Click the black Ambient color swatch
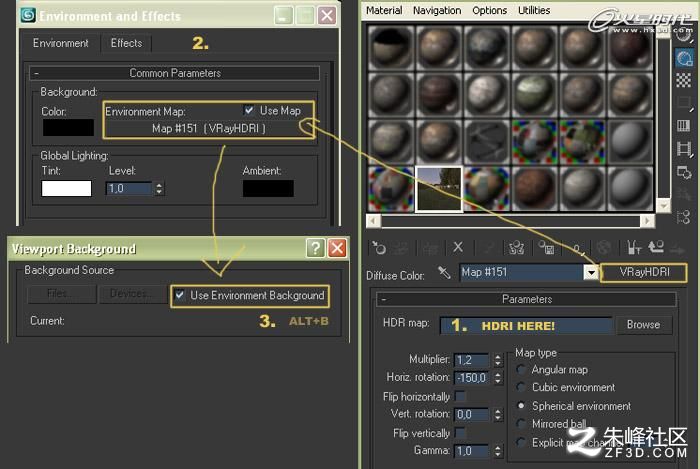Screen dimensions: 700x469 point(268,188)
